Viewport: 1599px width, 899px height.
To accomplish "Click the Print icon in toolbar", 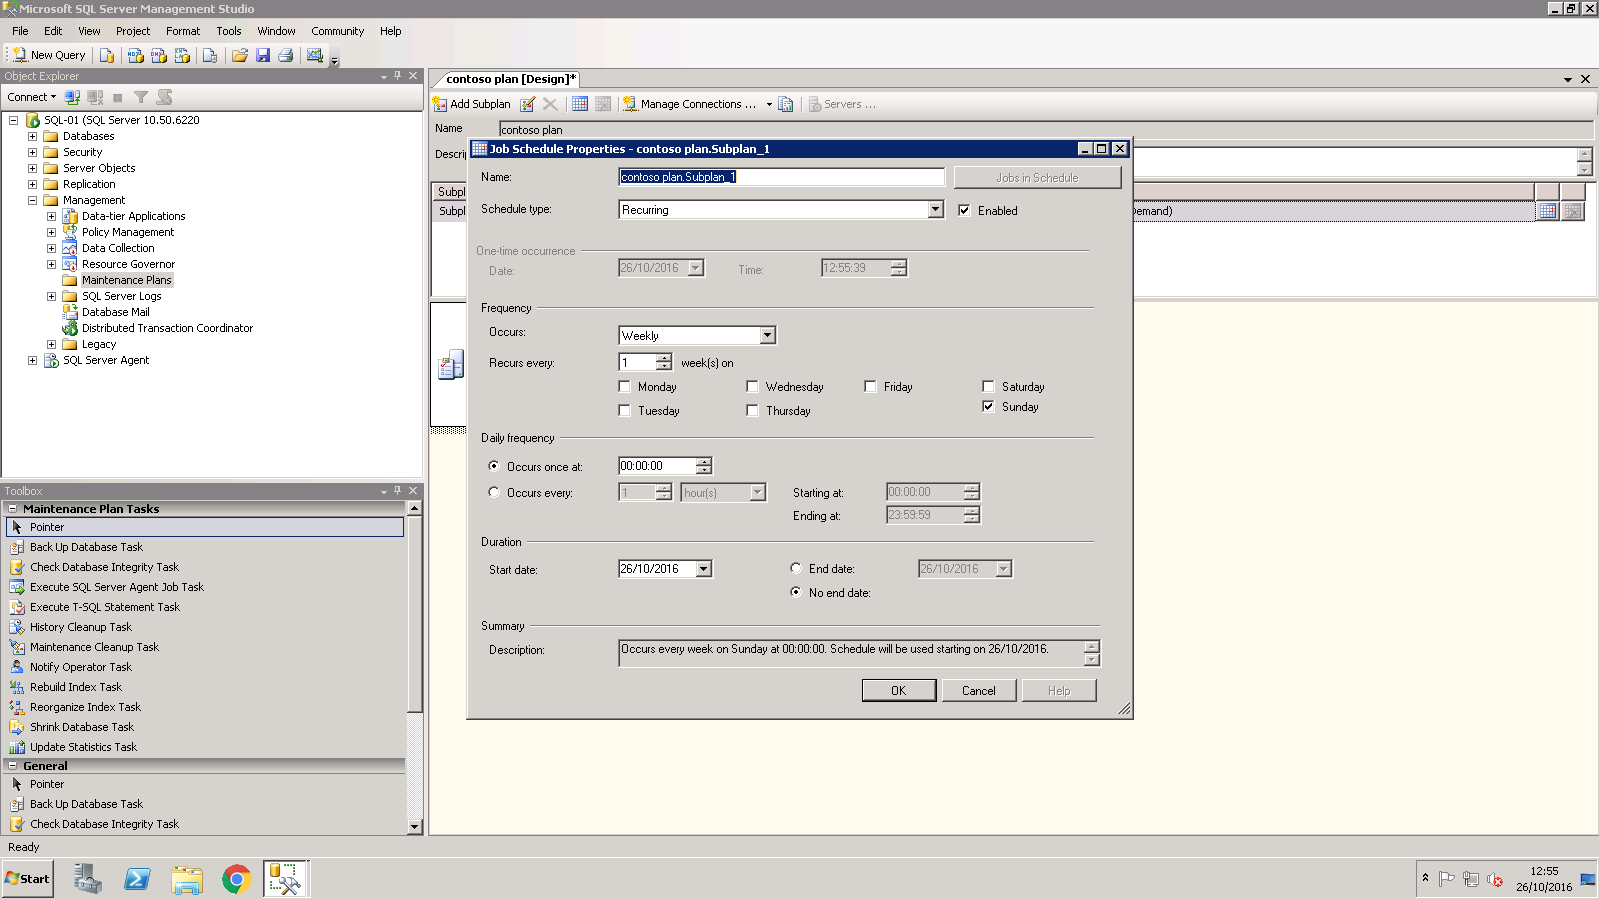I will tap(286, 55).
